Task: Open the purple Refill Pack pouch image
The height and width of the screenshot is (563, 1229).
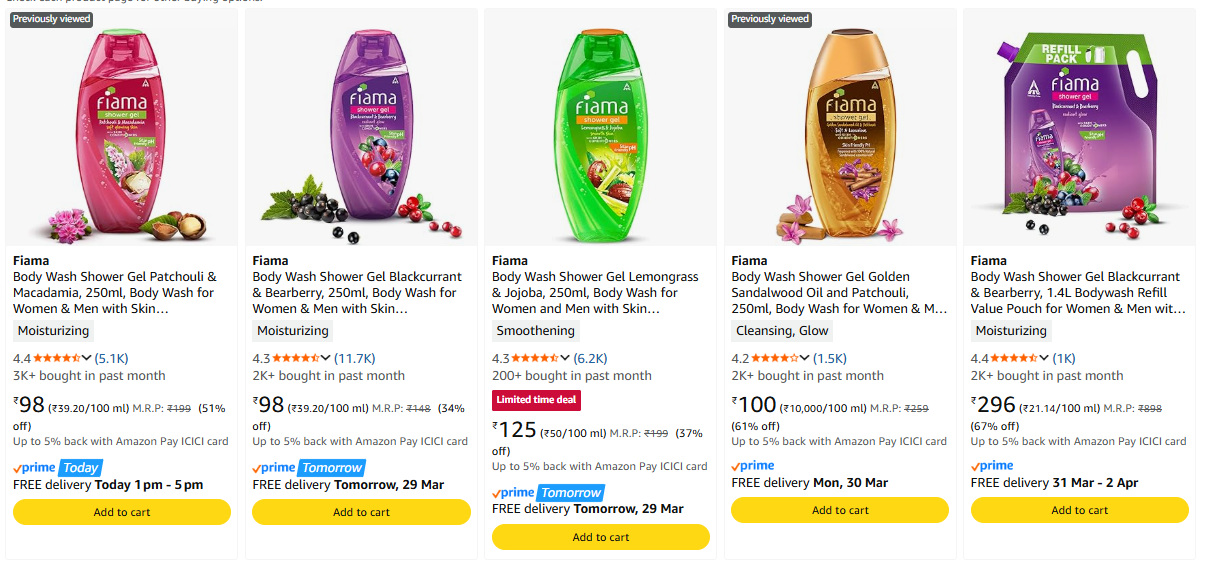Action: pos(1079,127)
